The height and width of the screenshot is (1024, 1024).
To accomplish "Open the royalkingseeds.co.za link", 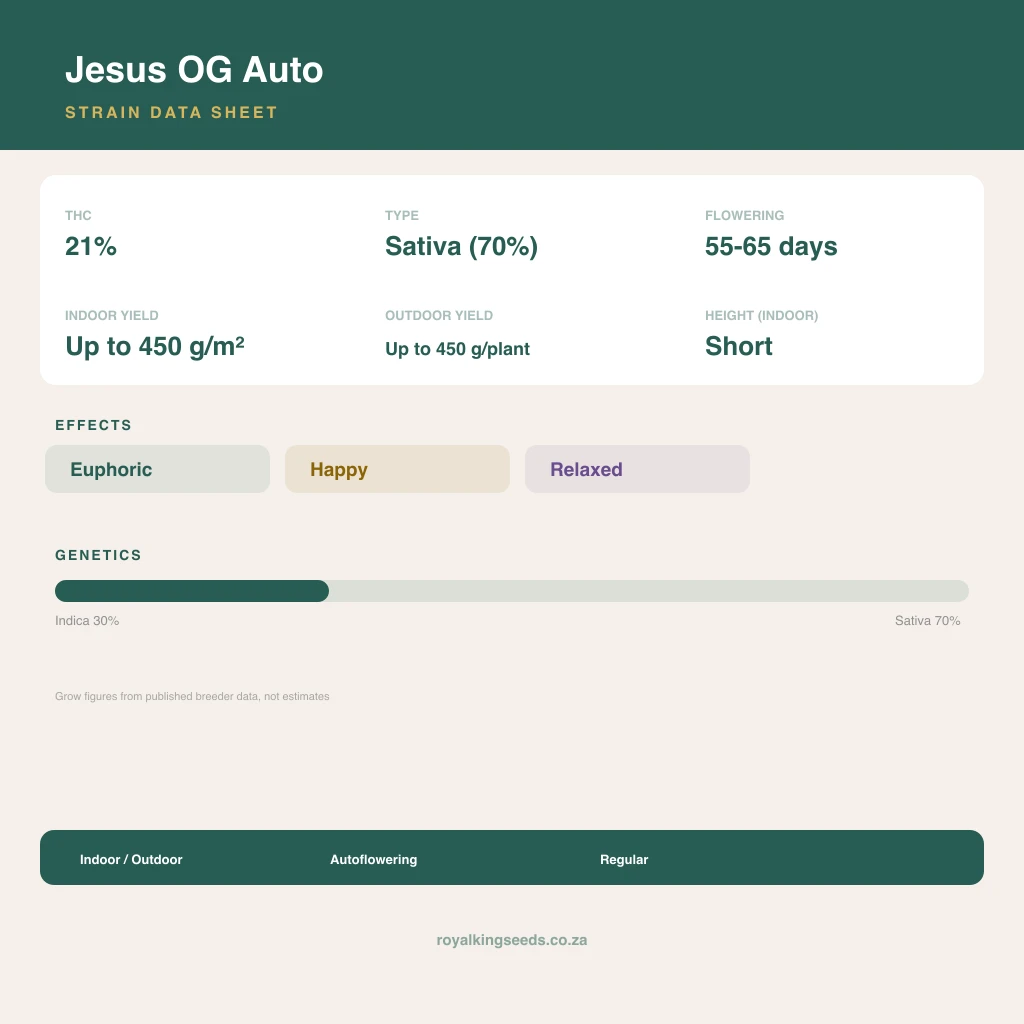I will coord(511,940).
